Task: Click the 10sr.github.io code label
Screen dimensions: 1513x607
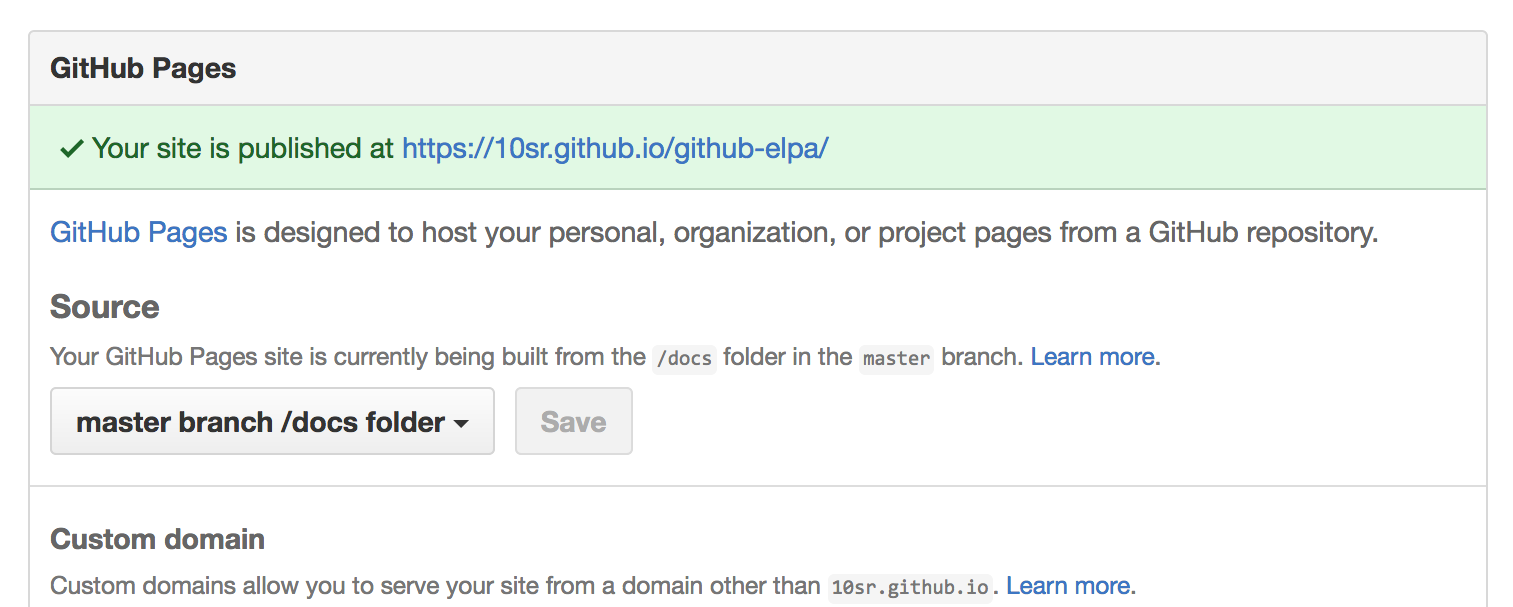Action: pyautogui.click(x=910, y=587)
